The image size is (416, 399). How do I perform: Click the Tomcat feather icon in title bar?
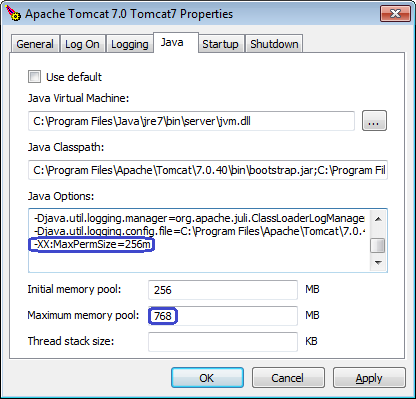pyautogui.click(x=13, y=13)
